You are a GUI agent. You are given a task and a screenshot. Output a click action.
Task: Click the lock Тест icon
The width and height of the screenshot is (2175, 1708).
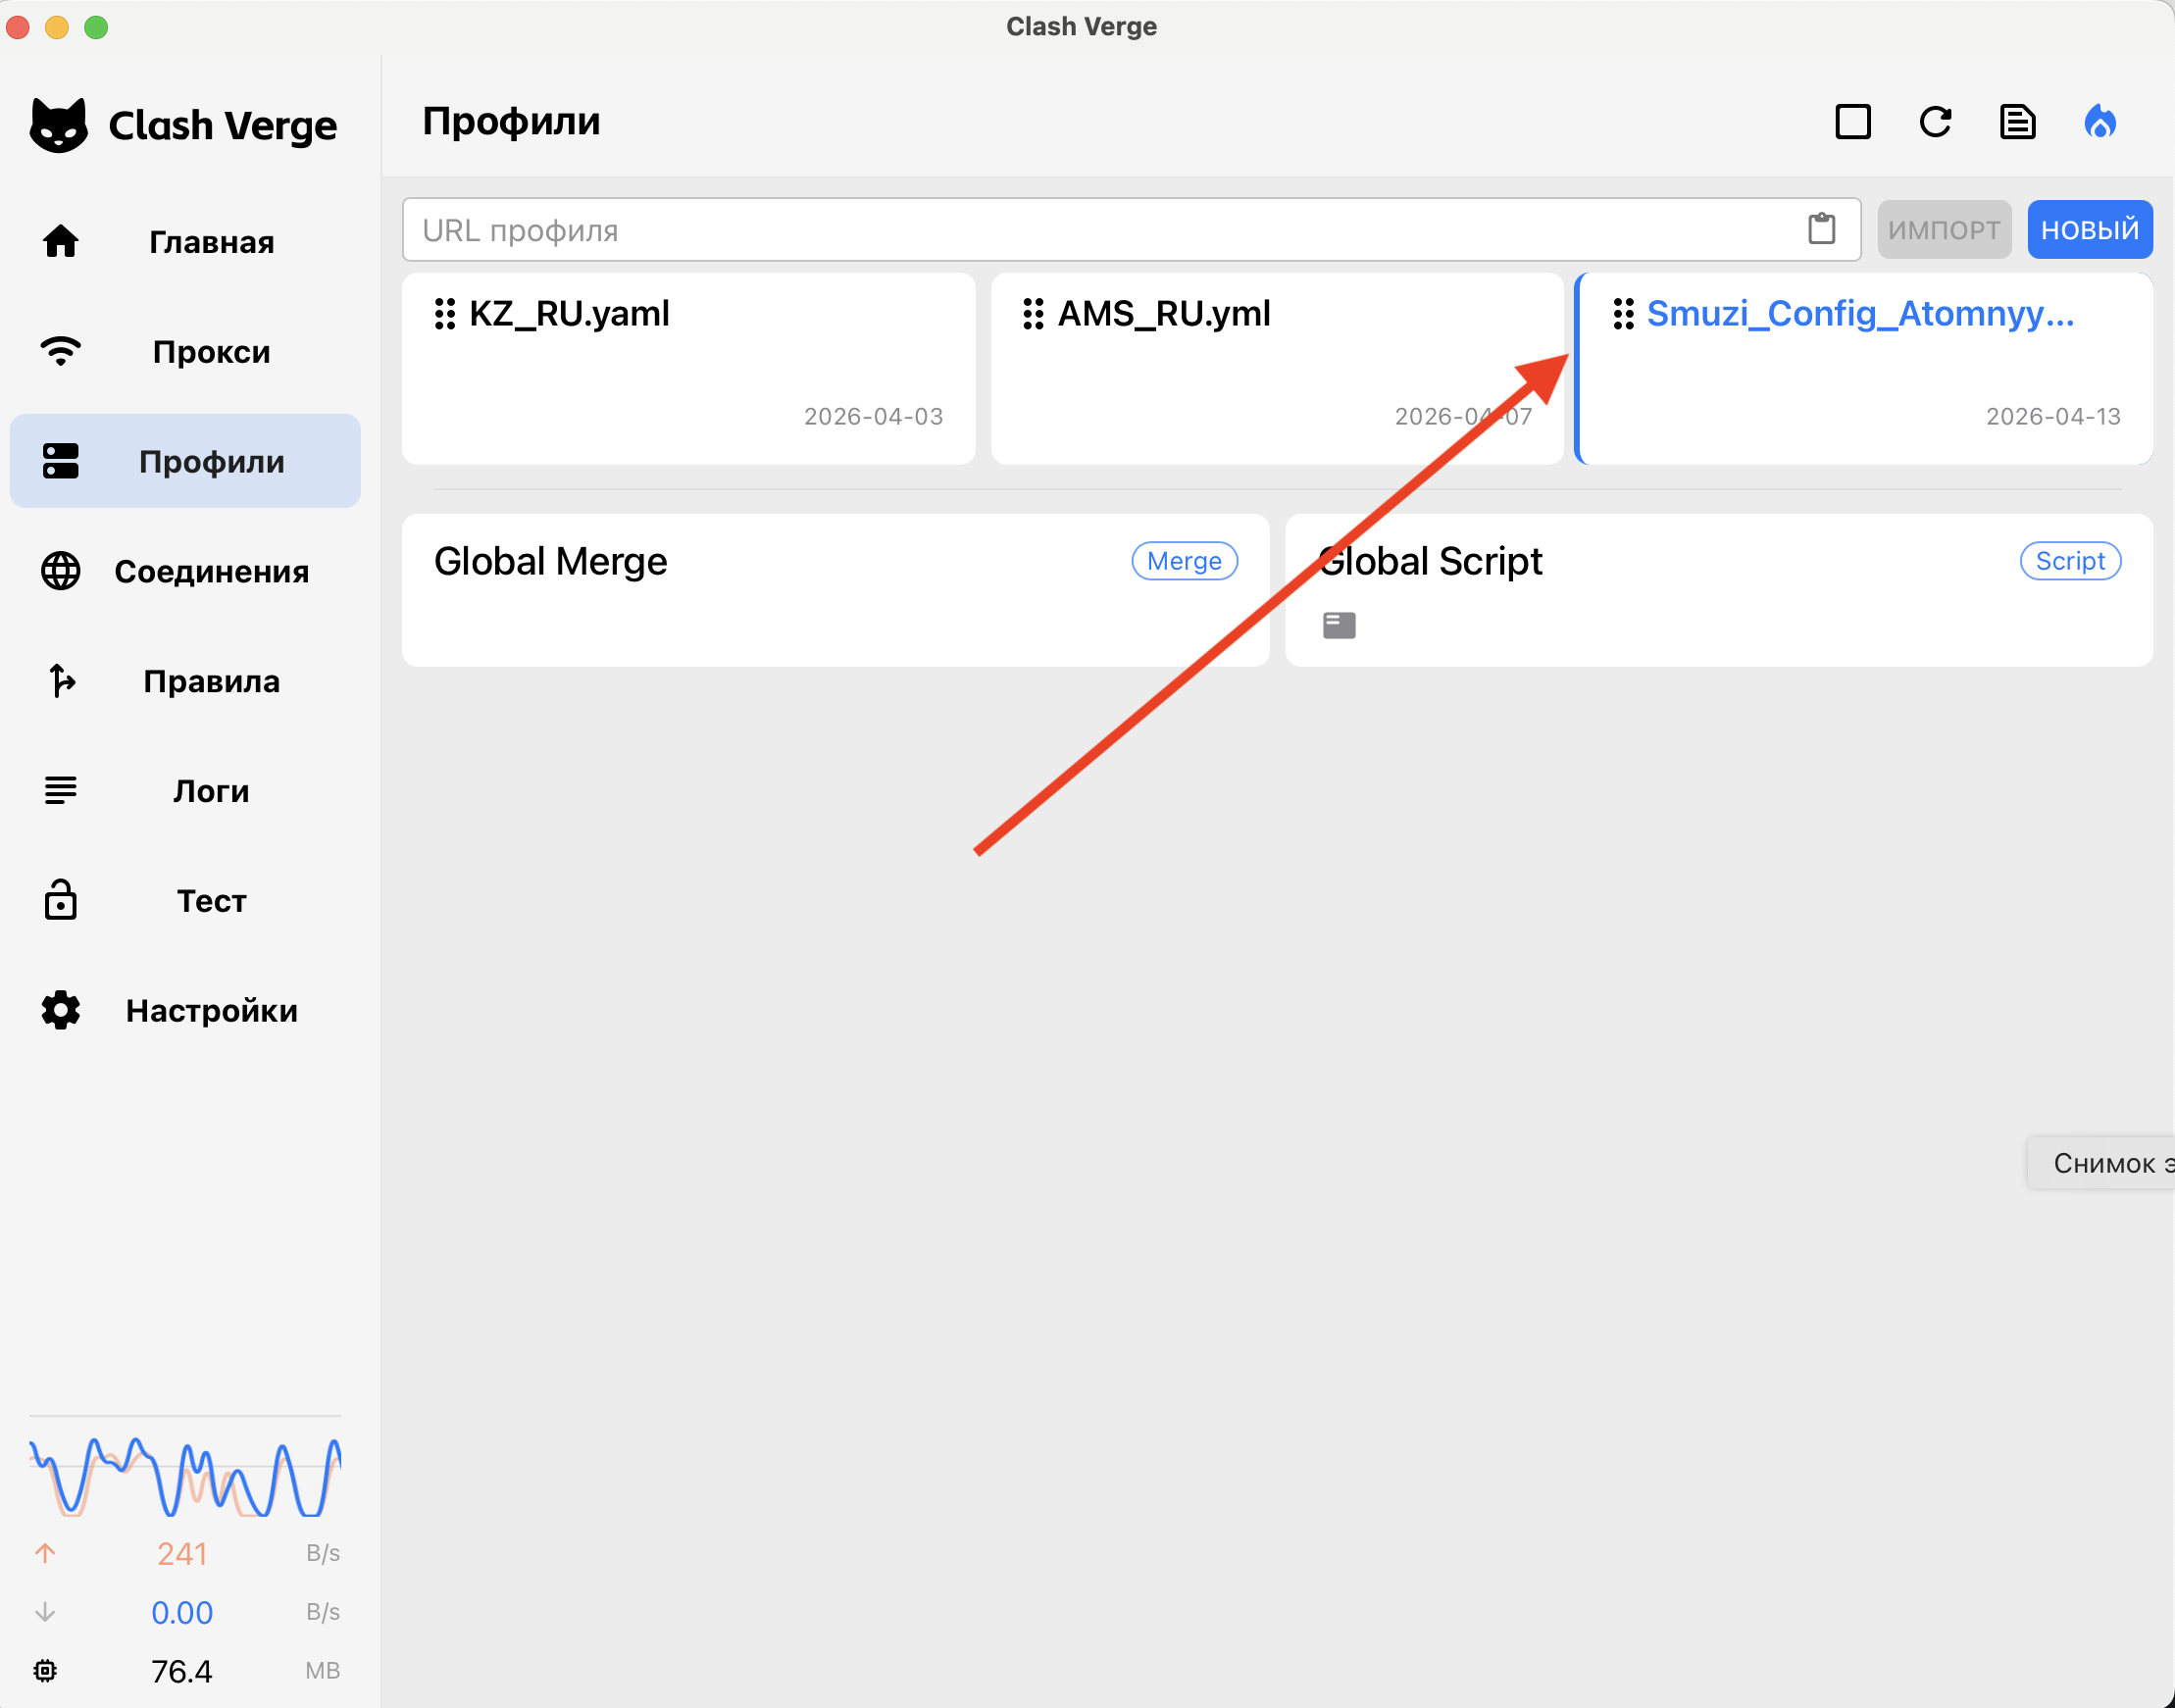point(61,900)
